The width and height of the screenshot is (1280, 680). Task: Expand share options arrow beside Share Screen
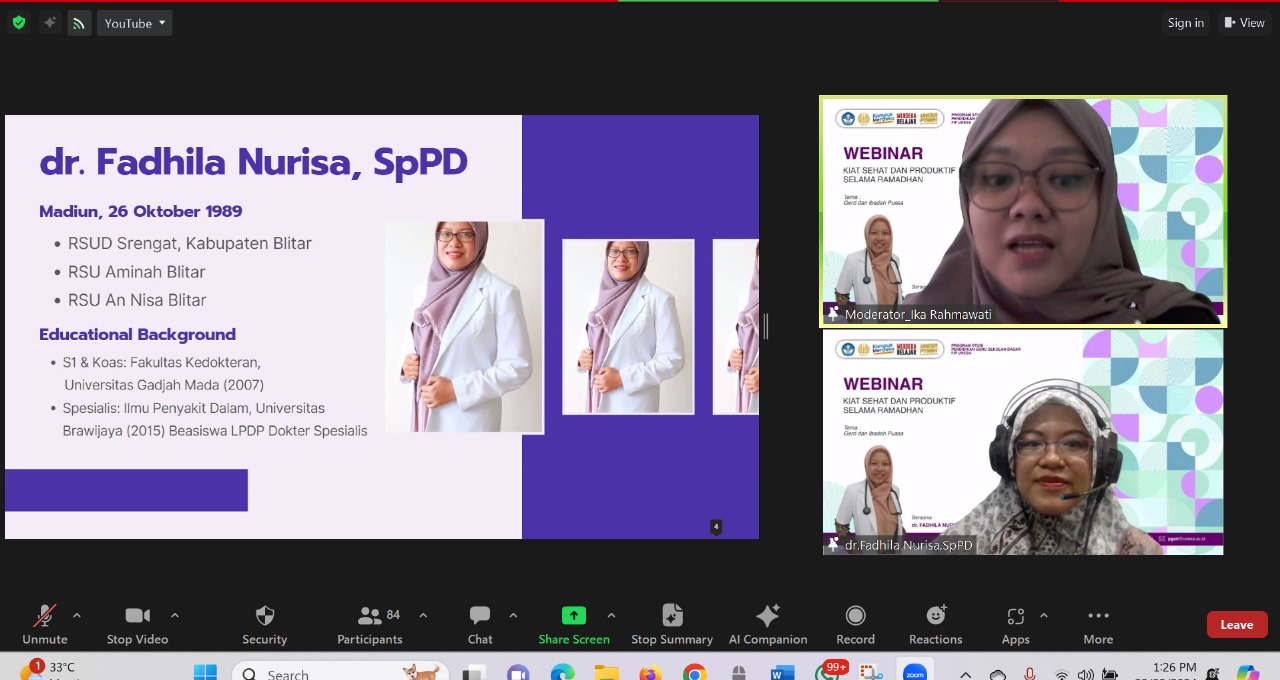(611, 616)
